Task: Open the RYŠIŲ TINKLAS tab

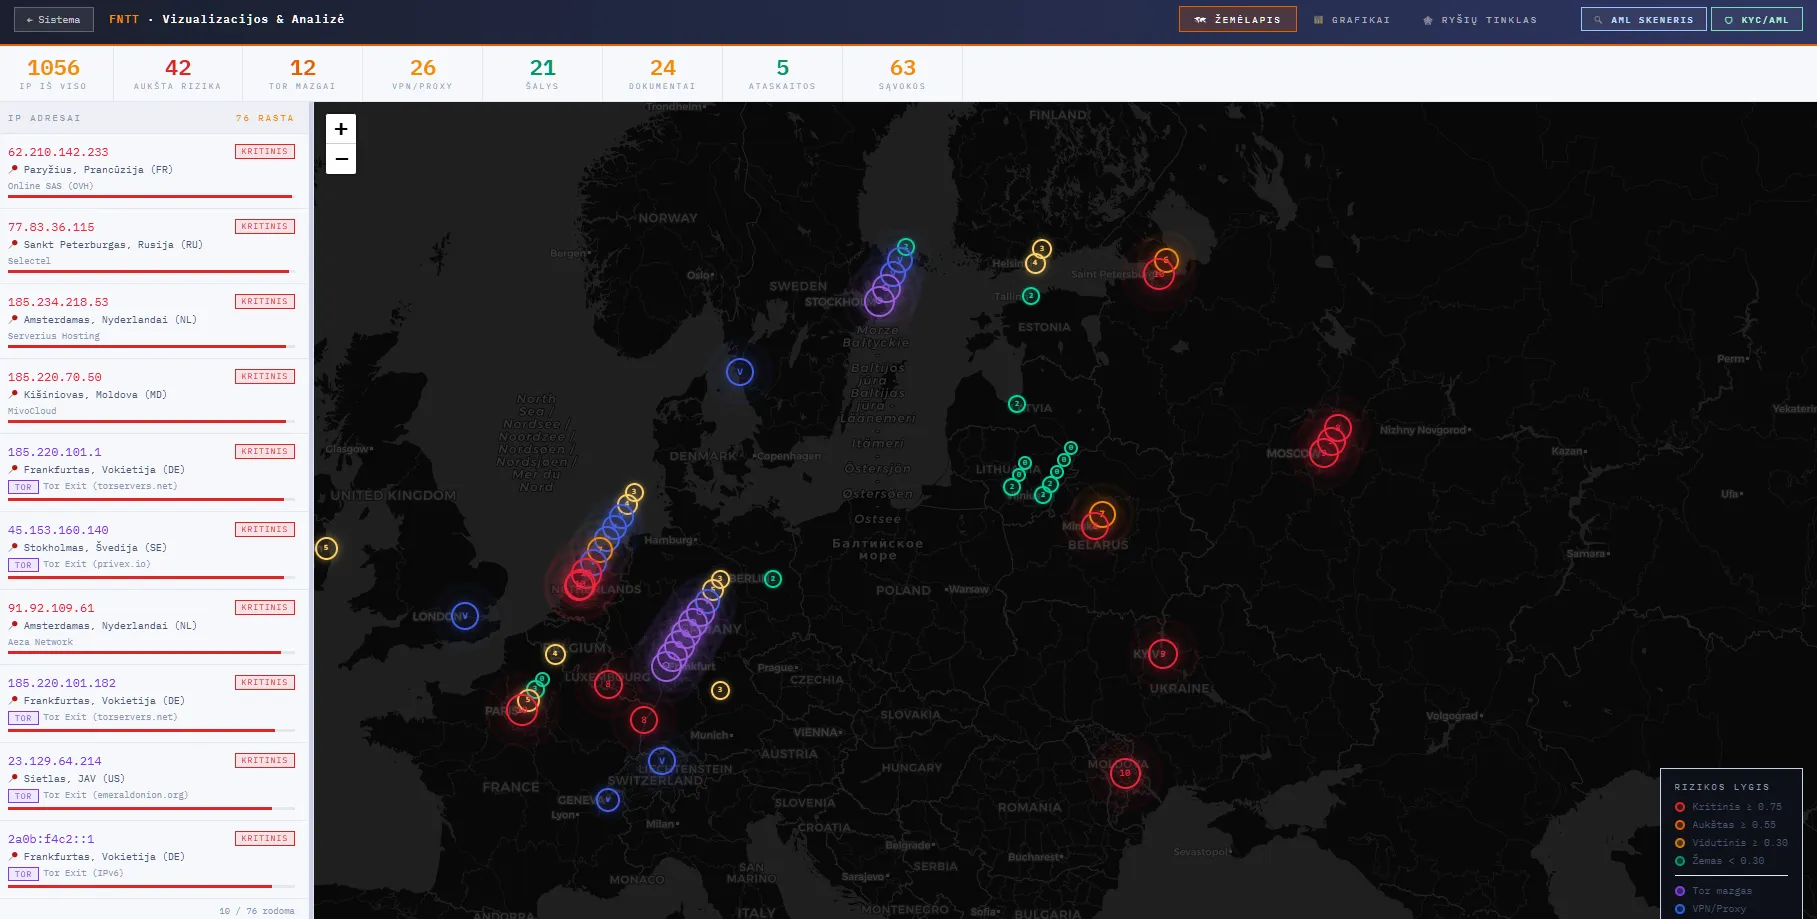Action: (1480, 20)
